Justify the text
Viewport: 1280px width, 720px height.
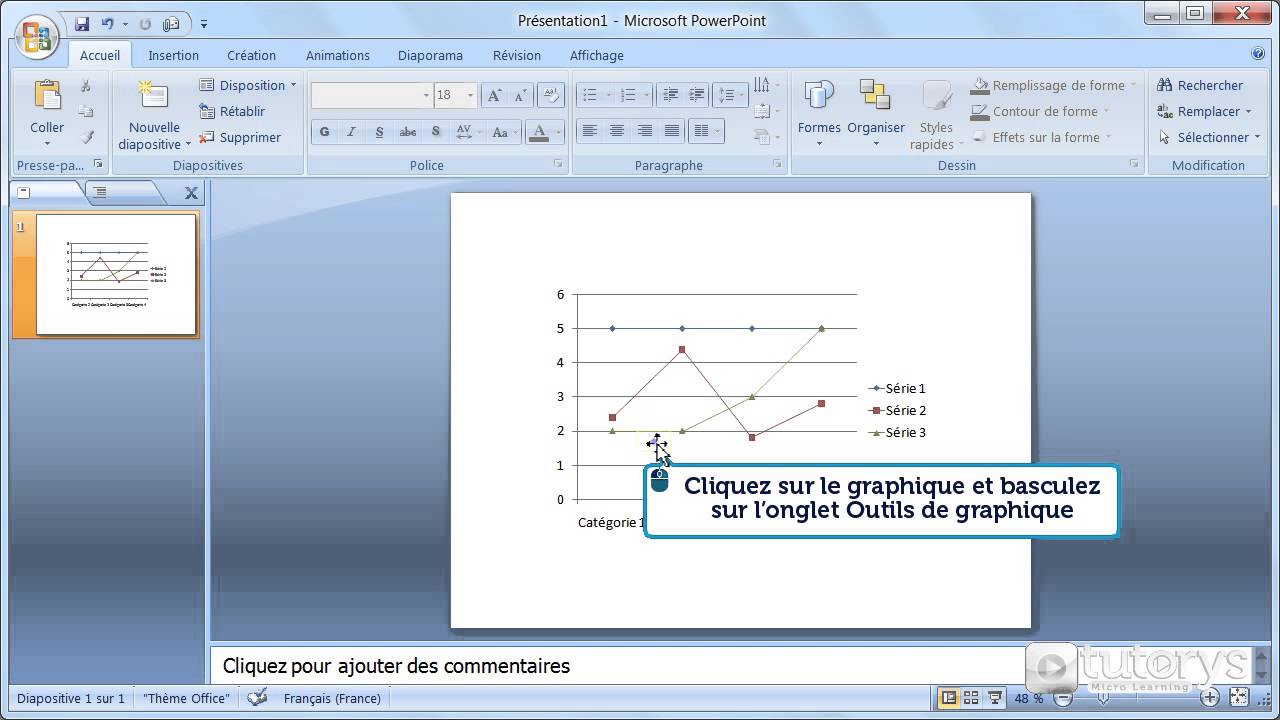[672, 131]
